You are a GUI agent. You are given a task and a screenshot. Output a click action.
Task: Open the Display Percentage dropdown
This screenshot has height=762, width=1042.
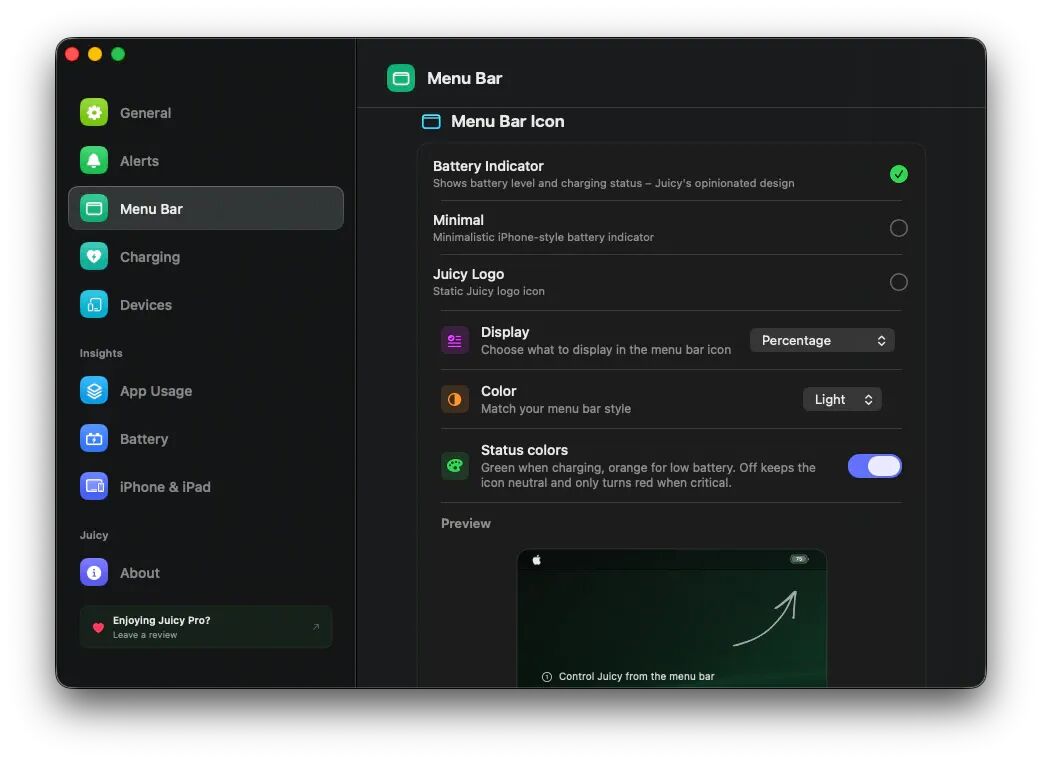point(822,340)
